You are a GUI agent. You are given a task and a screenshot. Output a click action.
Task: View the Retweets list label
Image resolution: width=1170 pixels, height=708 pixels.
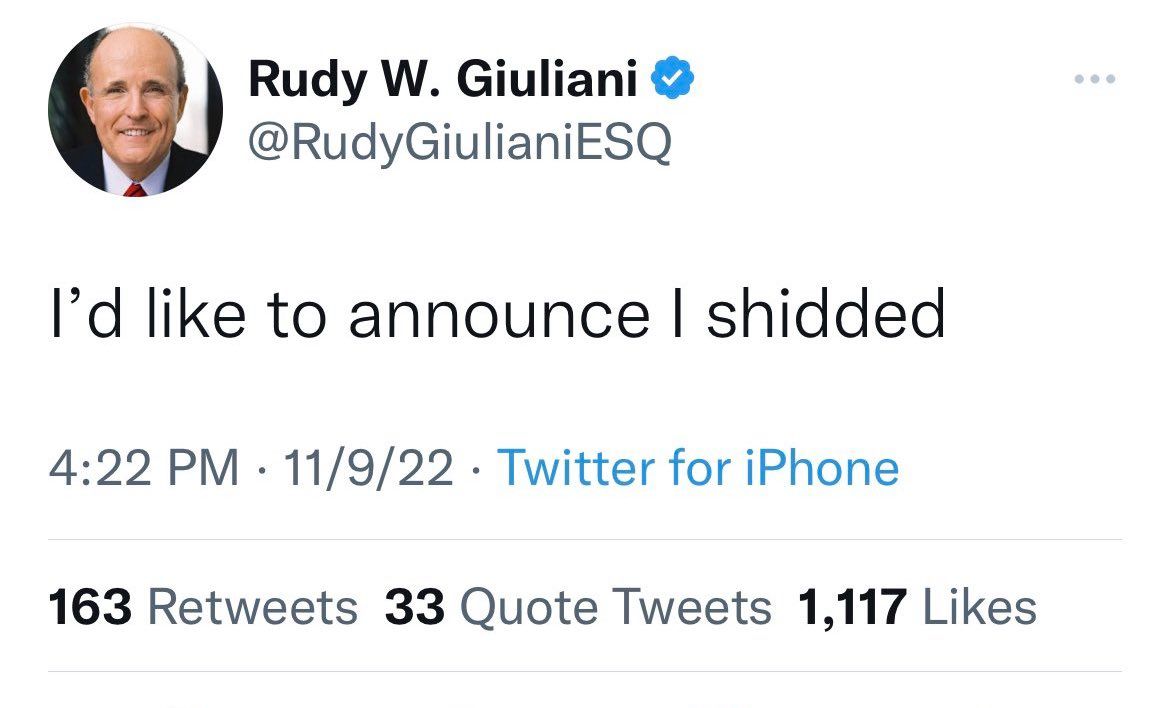(x=252, y=607)
